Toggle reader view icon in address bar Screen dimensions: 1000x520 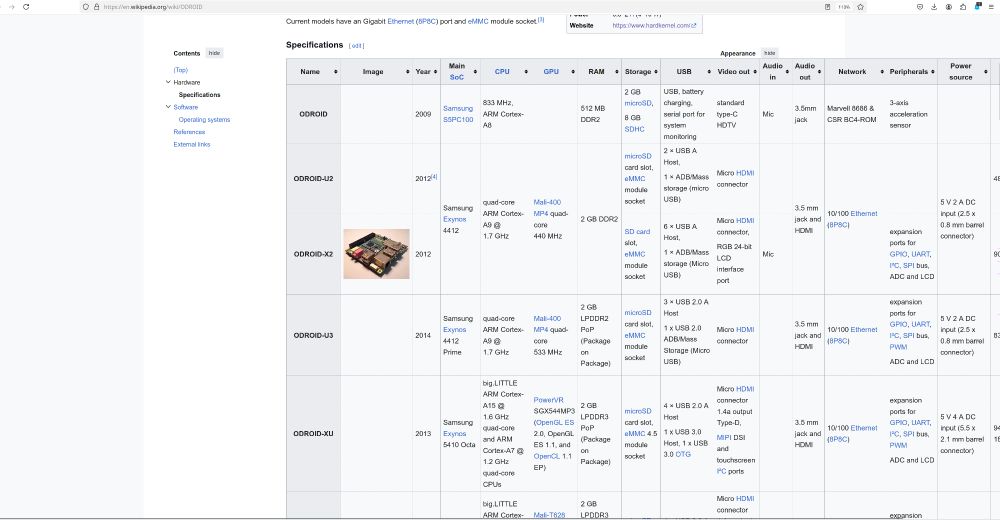pos(827,7)
